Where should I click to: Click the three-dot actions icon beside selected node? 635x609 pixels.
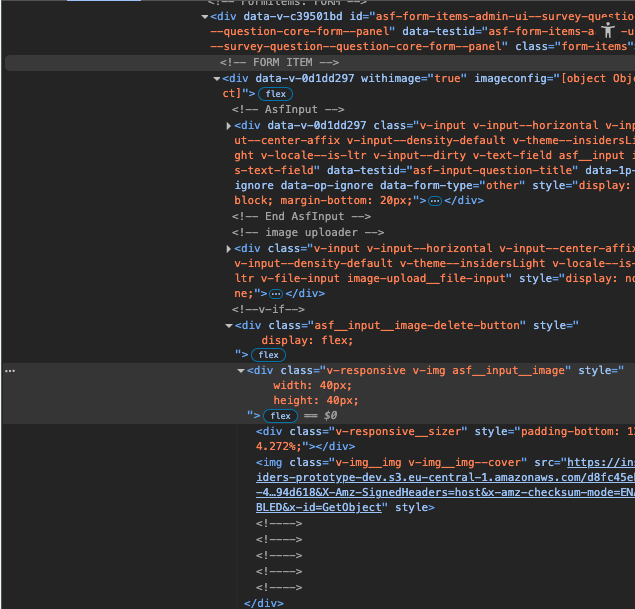(11, 370)
